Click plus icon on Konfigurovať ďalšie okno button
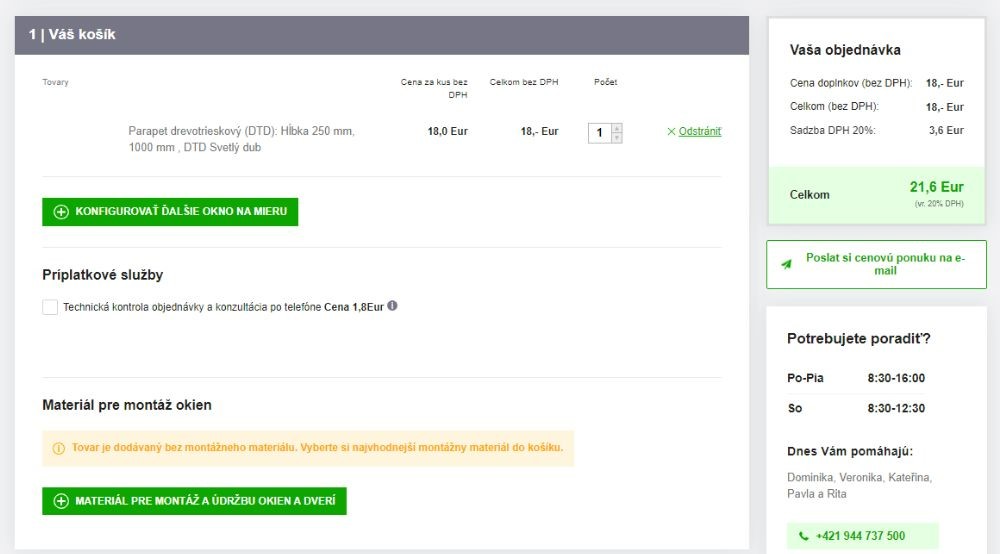Screen dimensions: 1000x554 61,212
